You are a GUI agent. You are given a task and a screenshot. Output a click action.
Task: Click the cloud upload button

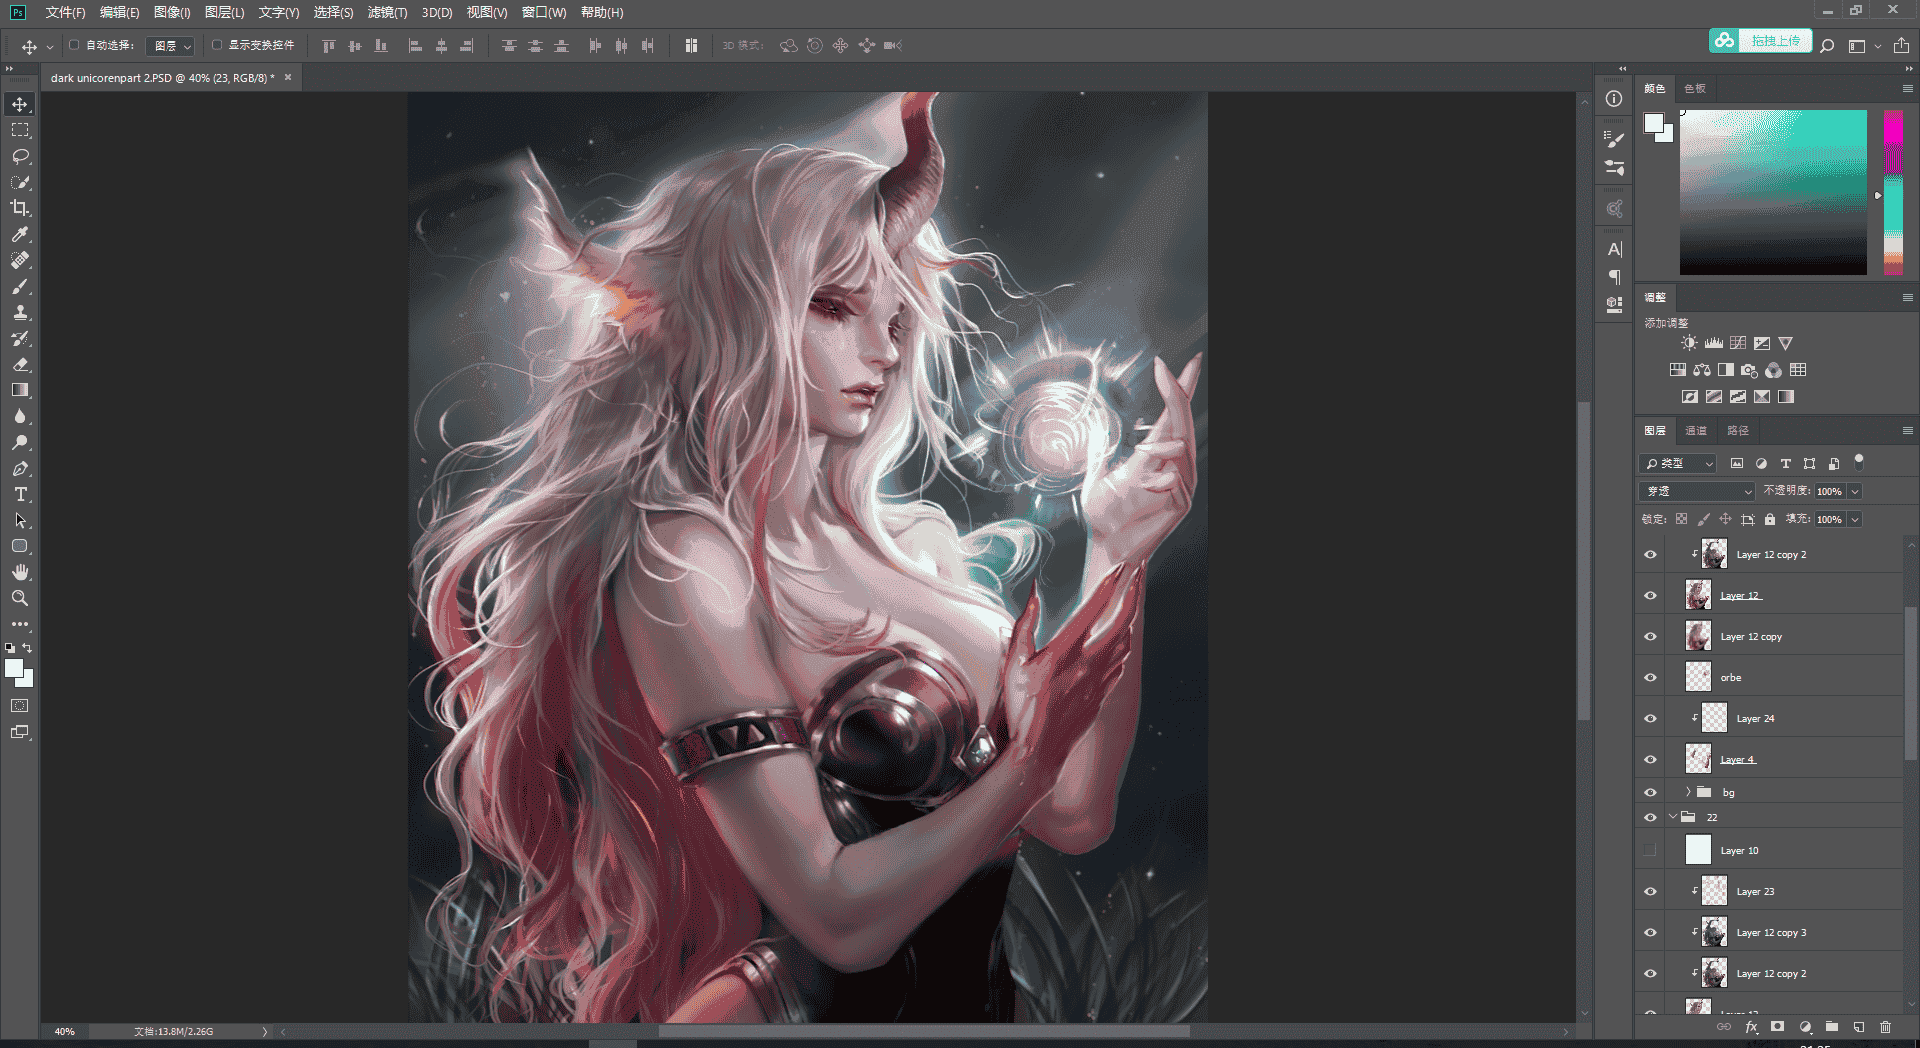(1760, 41)
